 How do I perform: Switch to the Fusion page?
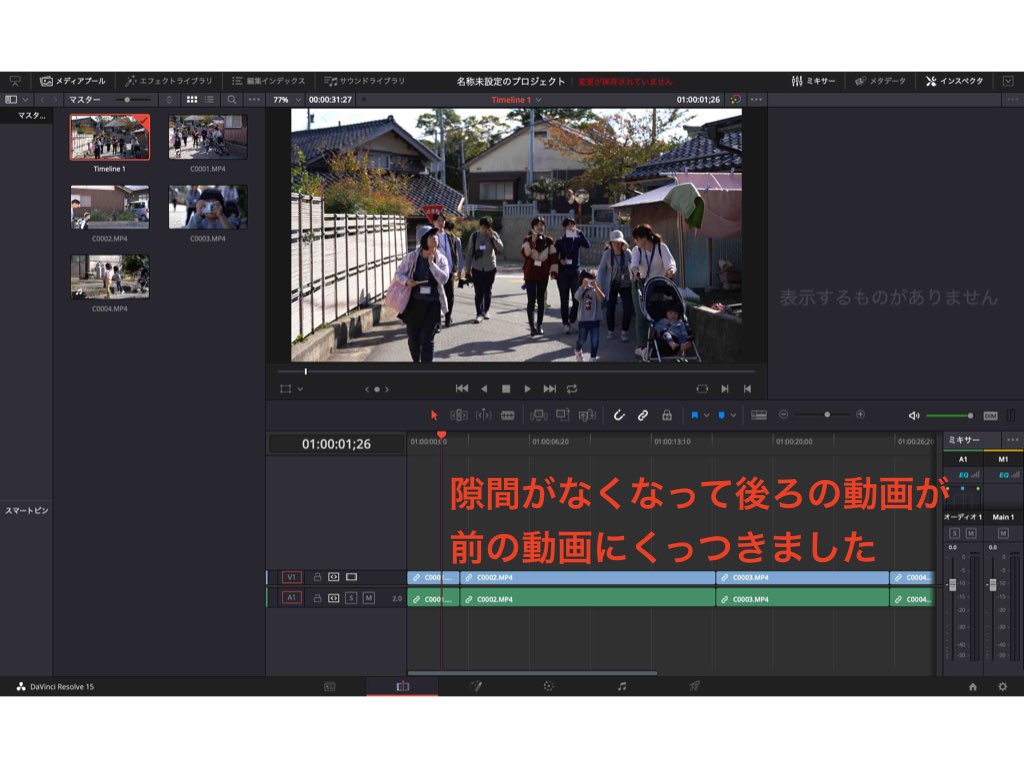point(476,686)
